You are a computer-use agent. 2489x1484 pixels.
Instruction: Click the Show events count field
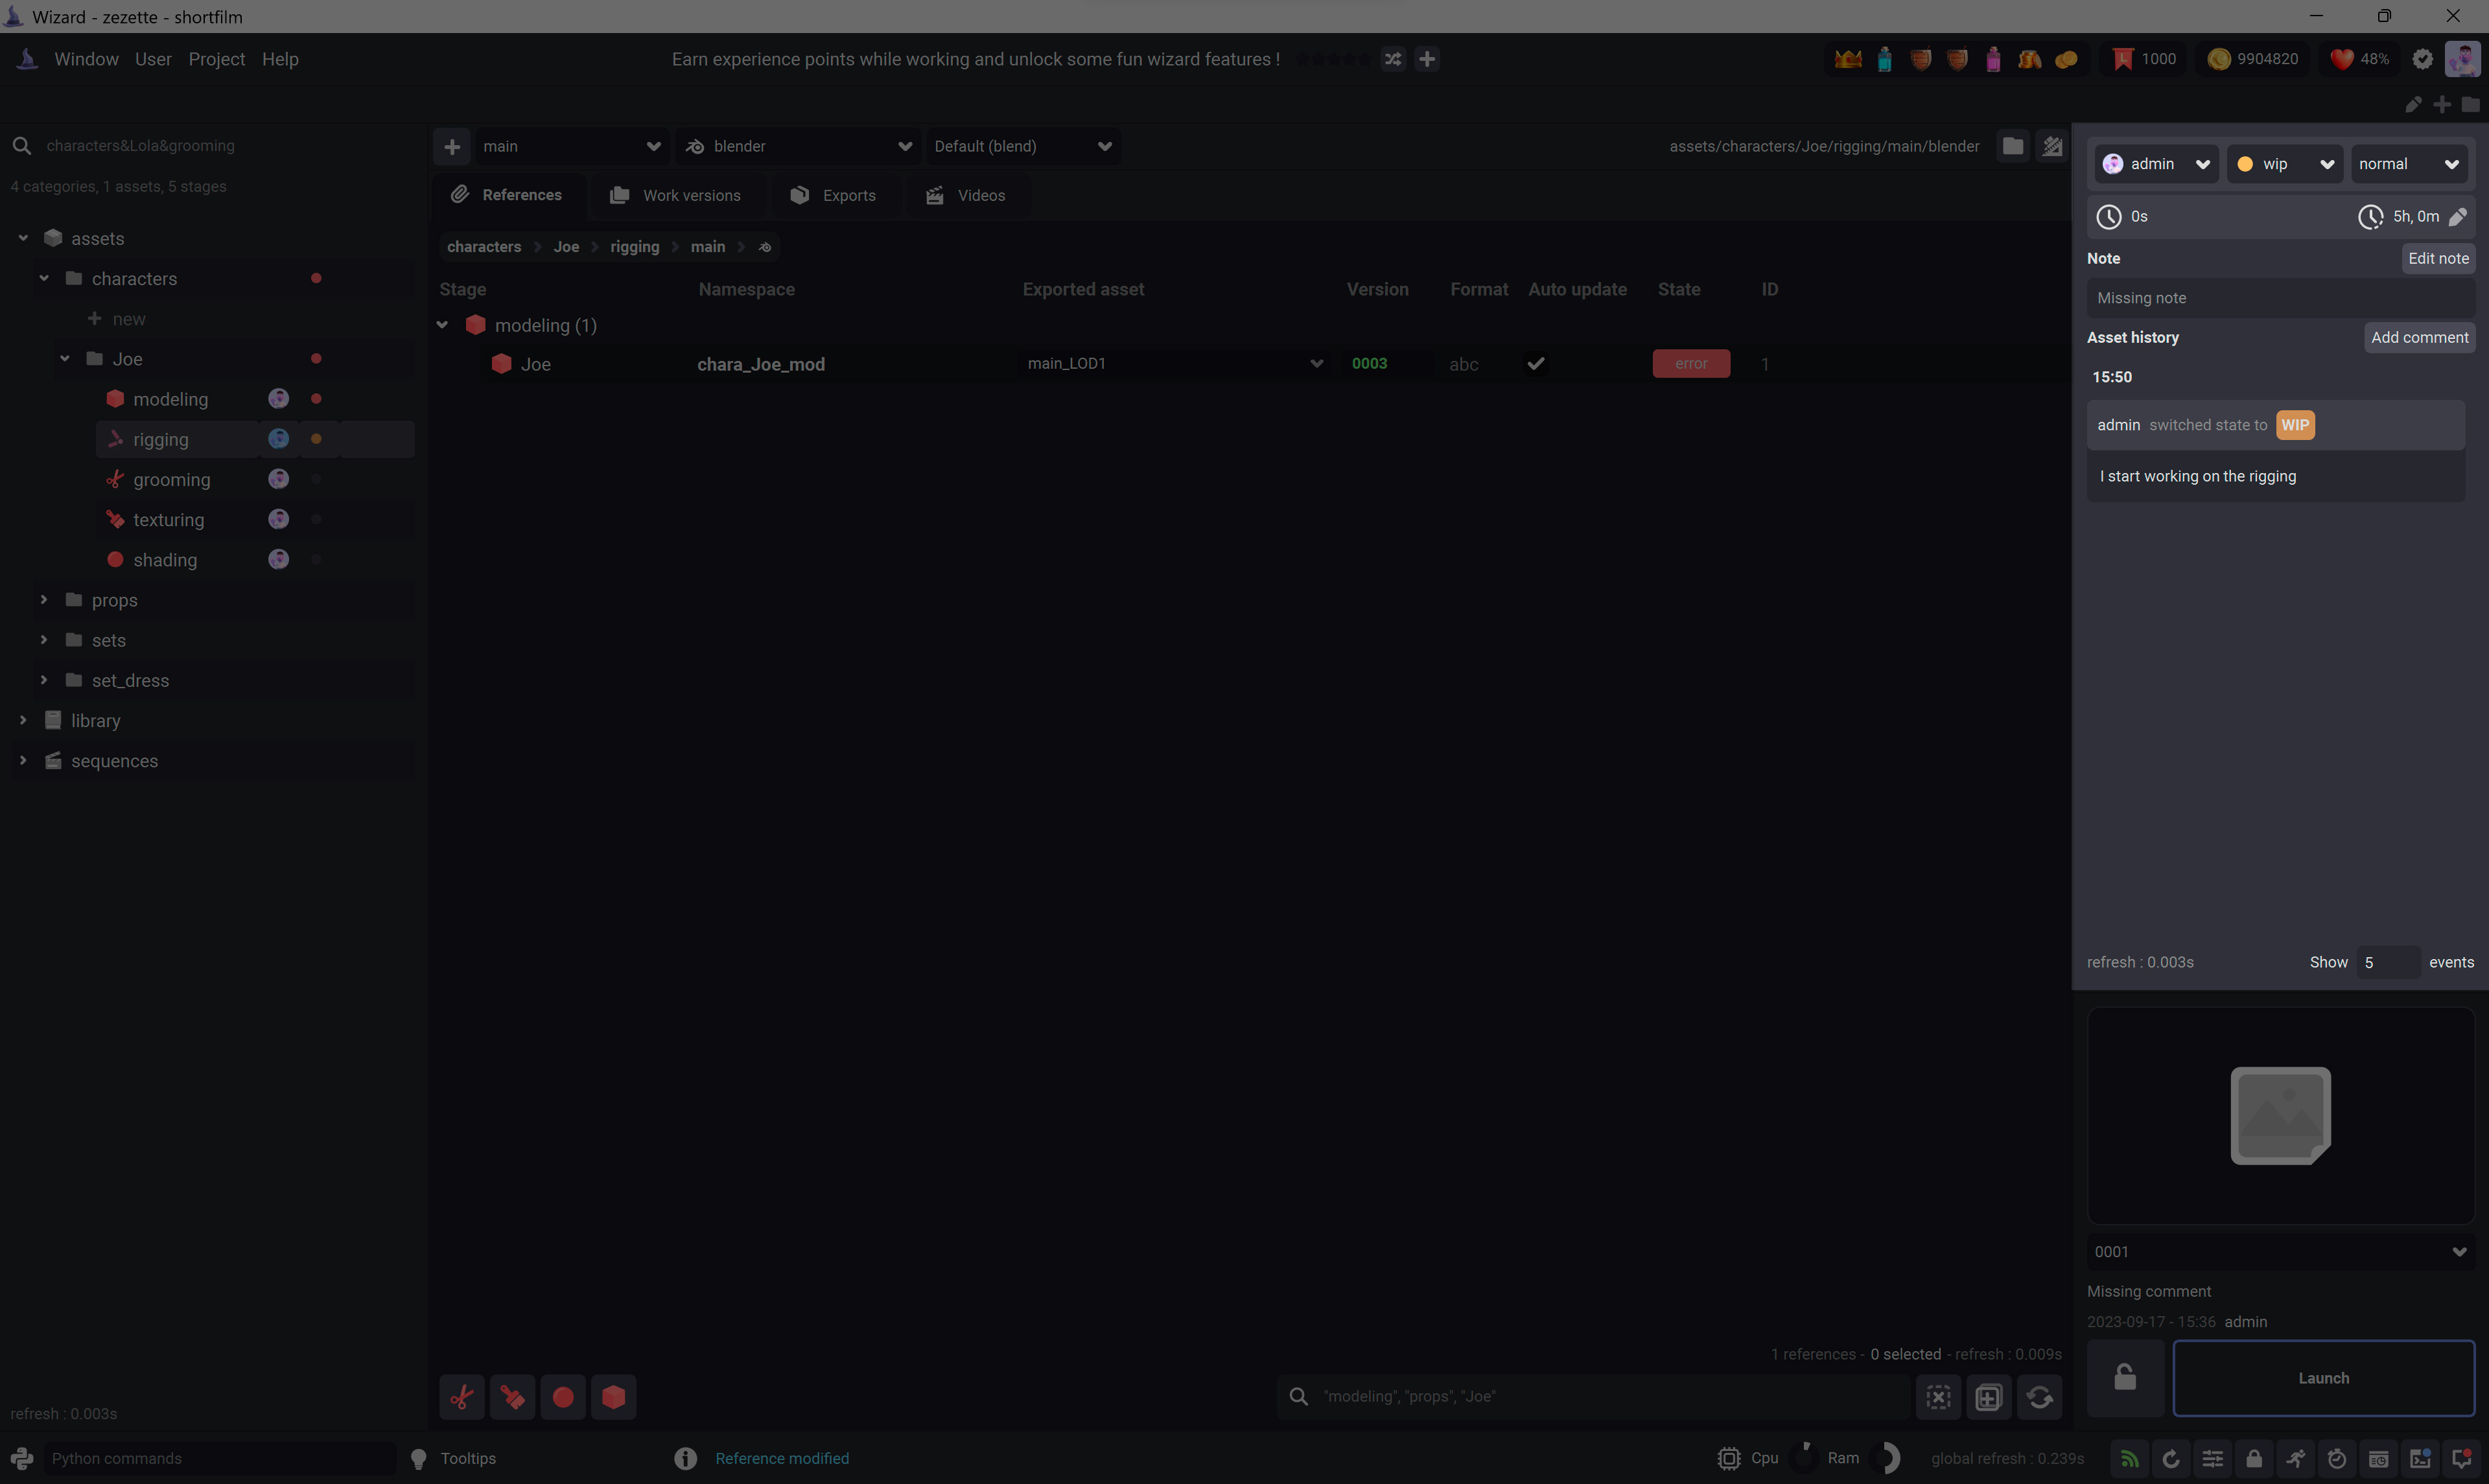tap(2388, 962)
